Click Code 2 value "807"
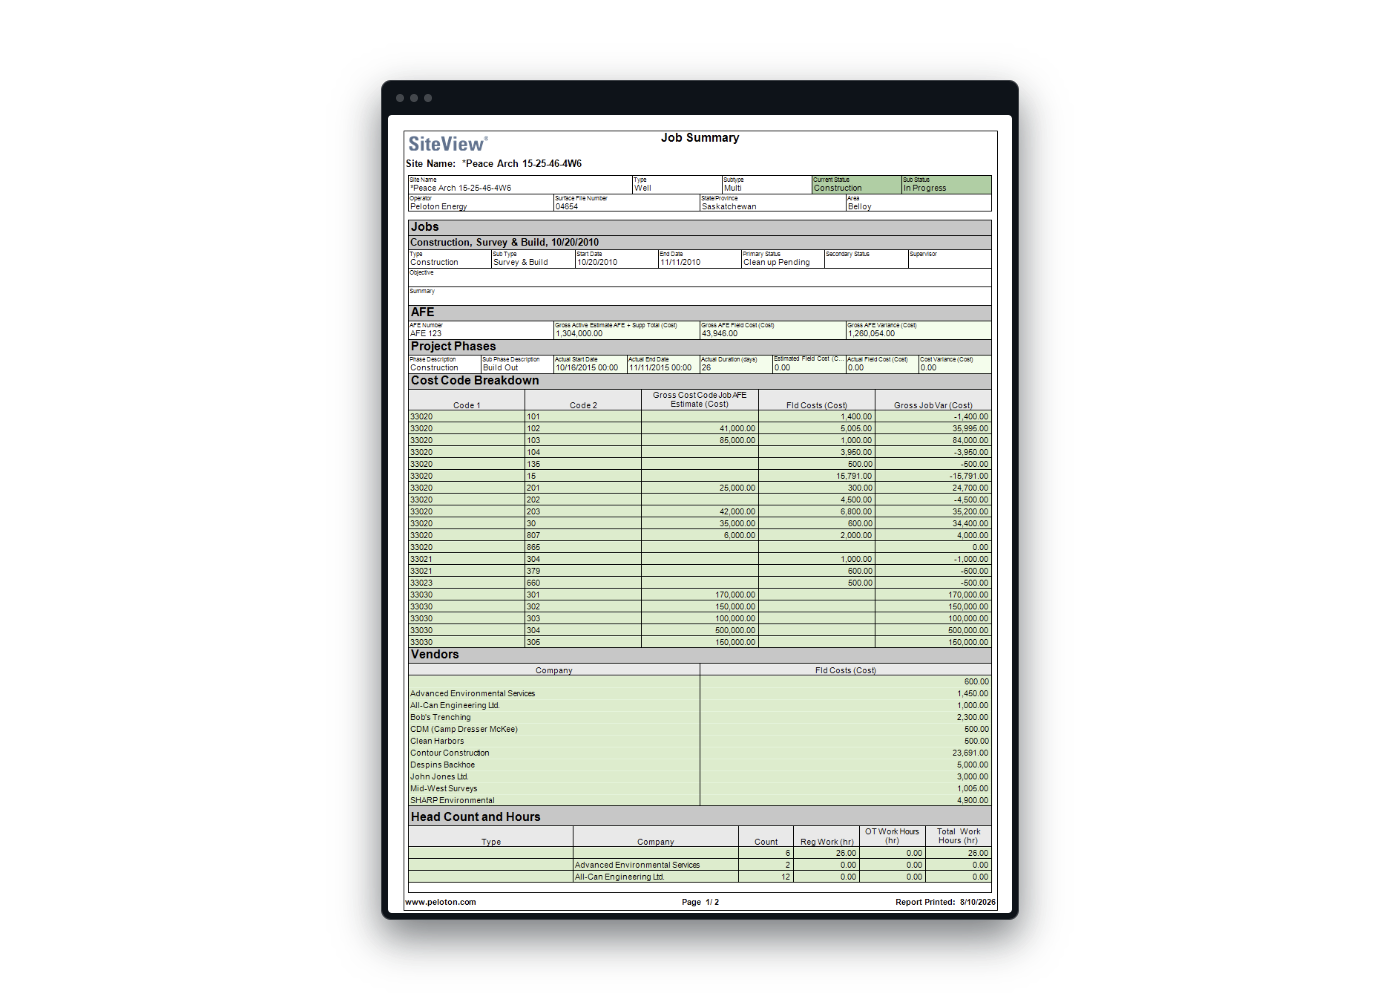 pos(534,535)
